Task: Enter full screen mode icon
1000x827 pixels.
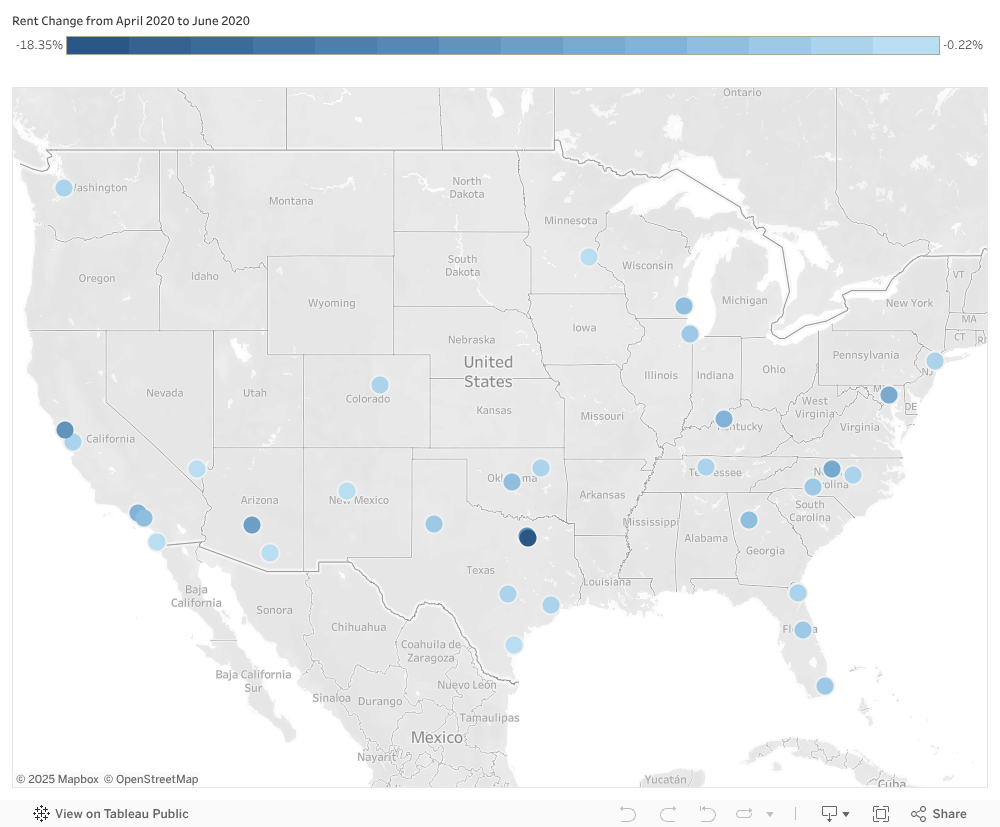Action: point(881,814)
